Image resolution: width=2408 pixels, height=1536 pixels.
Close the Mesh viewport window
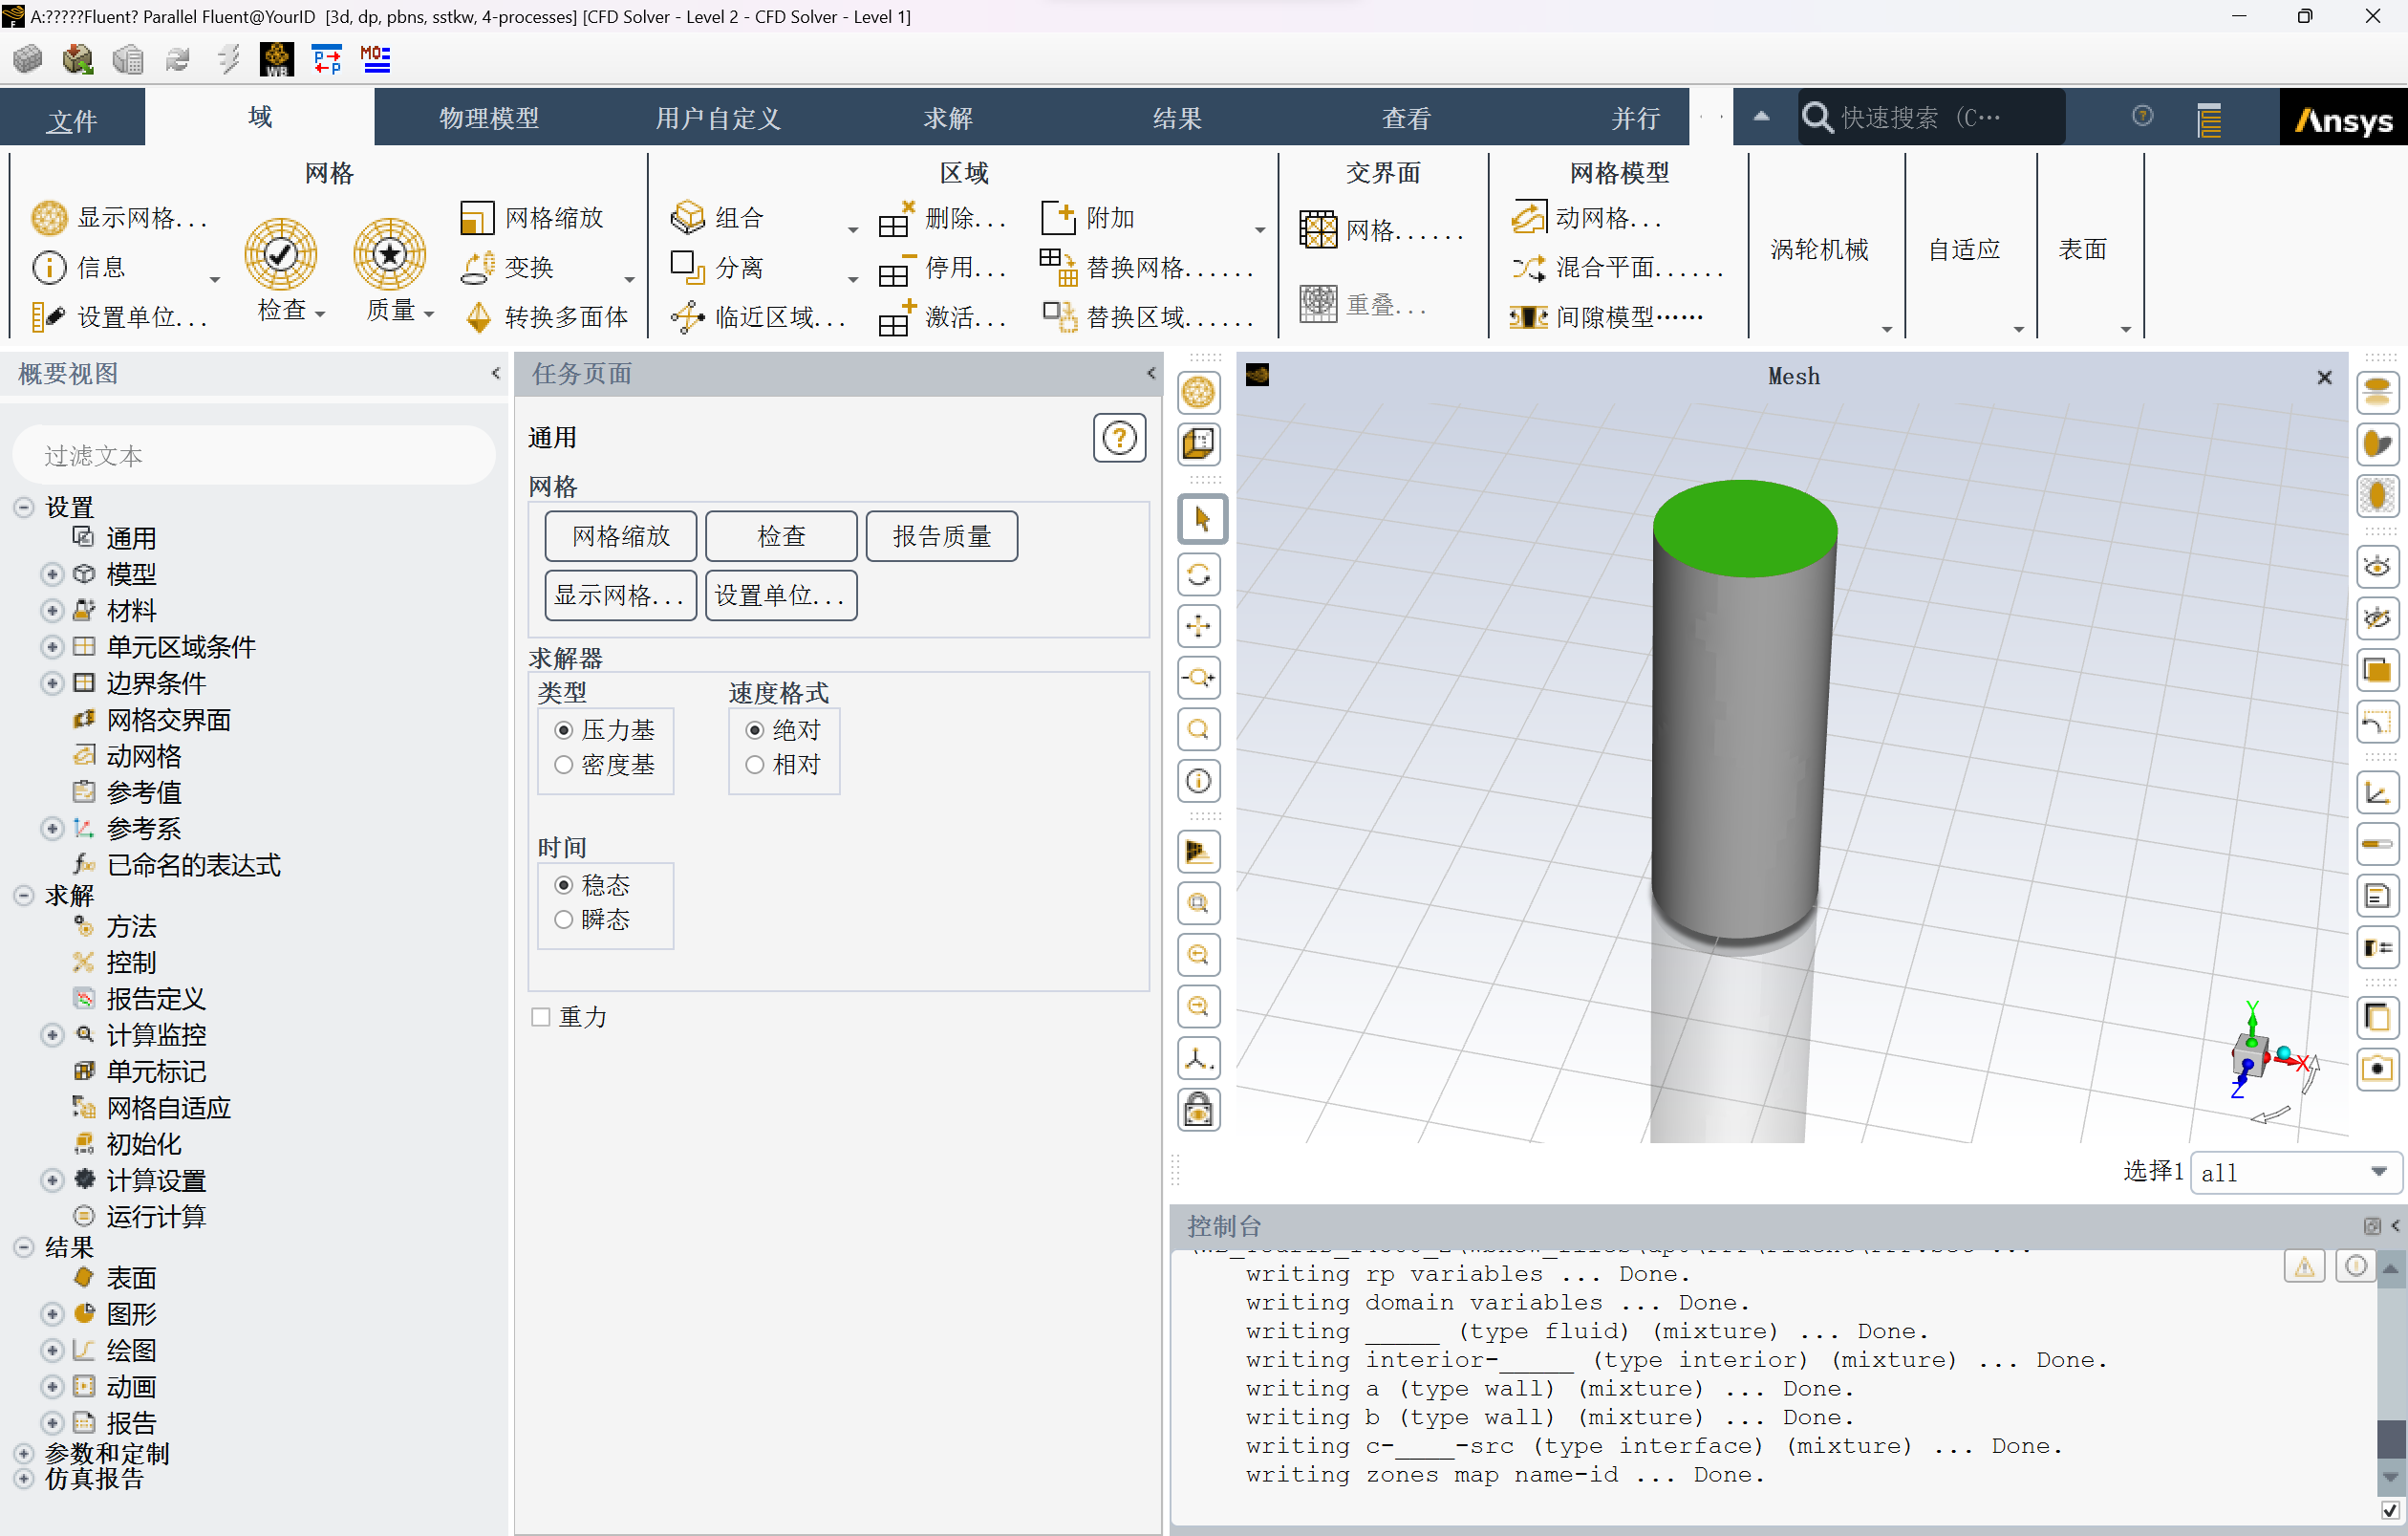[x=2324, y=377]
